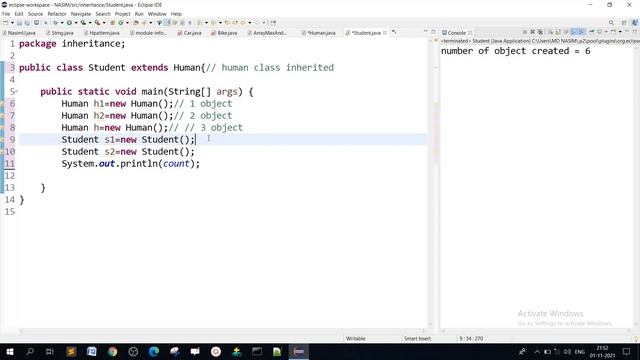Click the Eclipse icon on the taskbar
640x360 pixels.
tap(299, 351)
